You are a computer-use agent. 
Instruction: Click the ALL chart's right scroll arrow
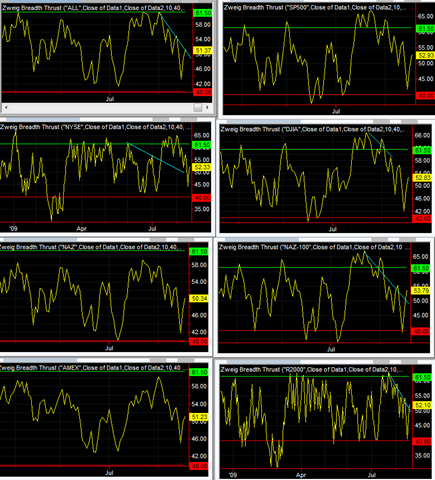pyautogui.click(x=207, y=107)
